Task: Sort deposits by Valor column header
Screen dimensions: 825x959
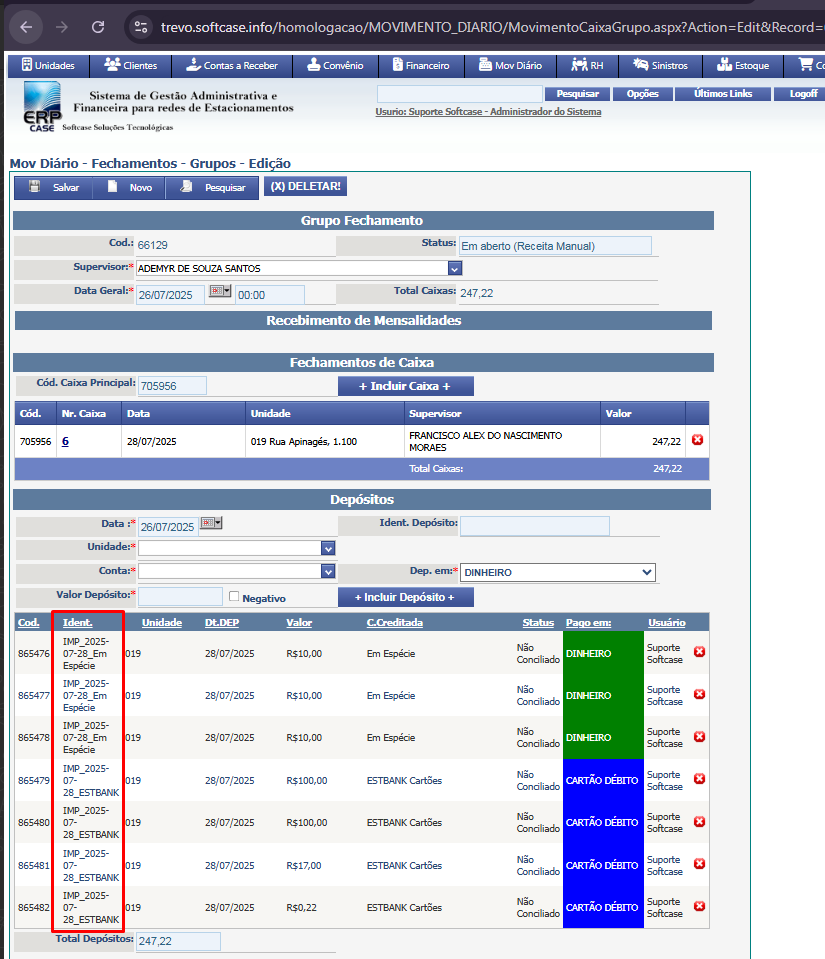Action: click(x=299, y=623)
